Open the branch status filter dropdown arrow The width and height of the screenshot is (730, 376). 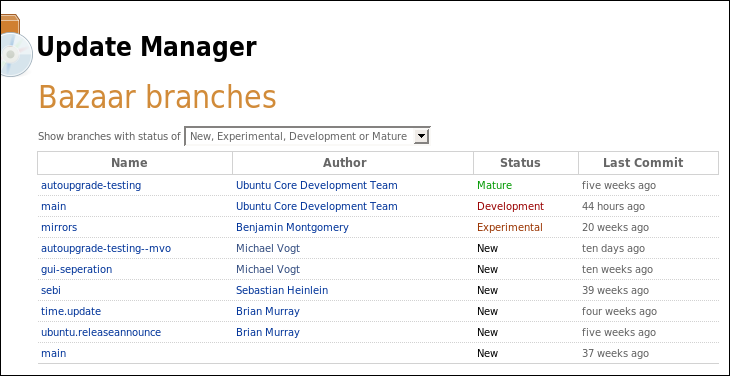pyautogui.click(x=421, y=136)
